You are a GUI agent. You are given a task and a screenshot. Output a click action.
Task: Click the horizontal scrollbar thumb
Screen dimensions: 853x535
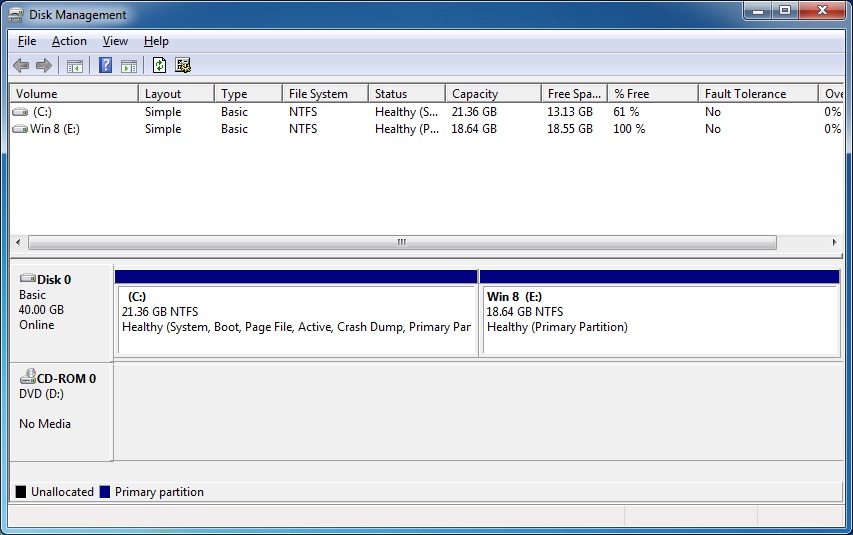(402, 242)
